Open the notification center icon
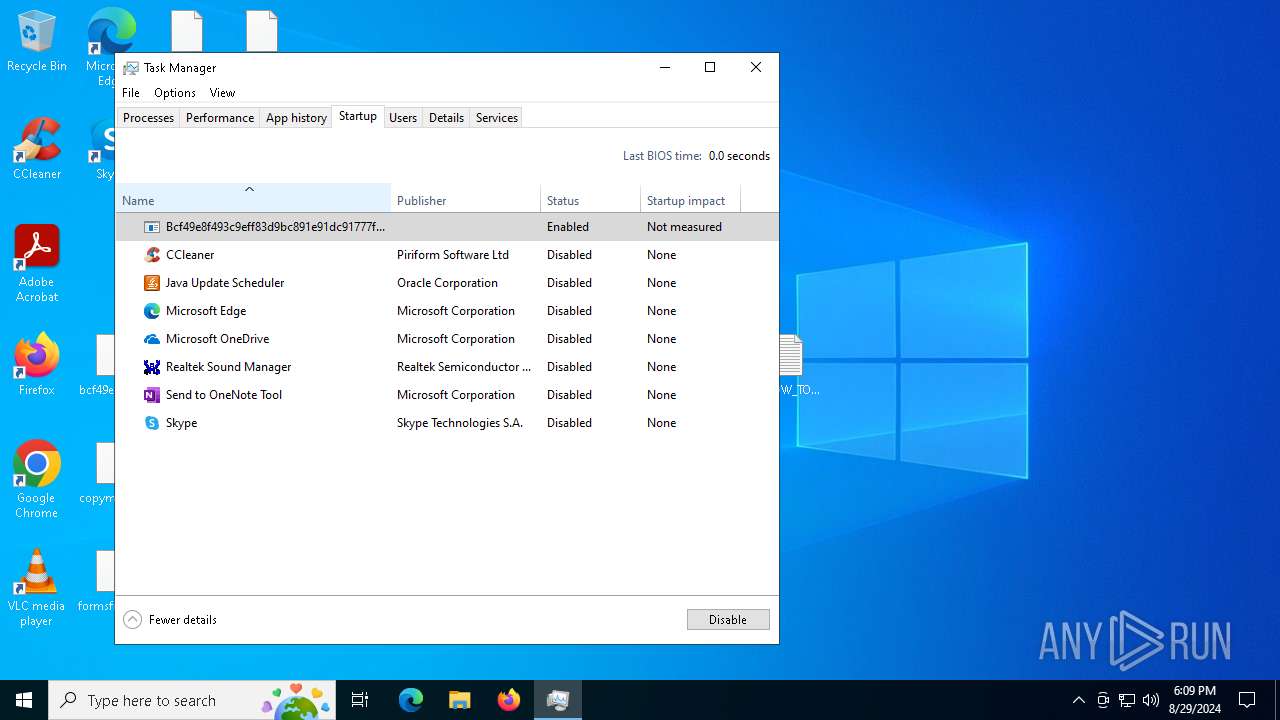This screenshot has width=1280, height=720. (x=1247, y=700)
